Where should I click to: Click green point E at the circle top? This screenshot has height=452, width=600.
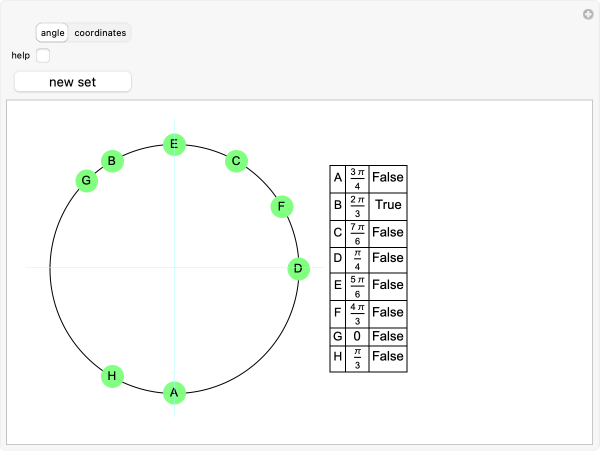click(x=174, y=145)
